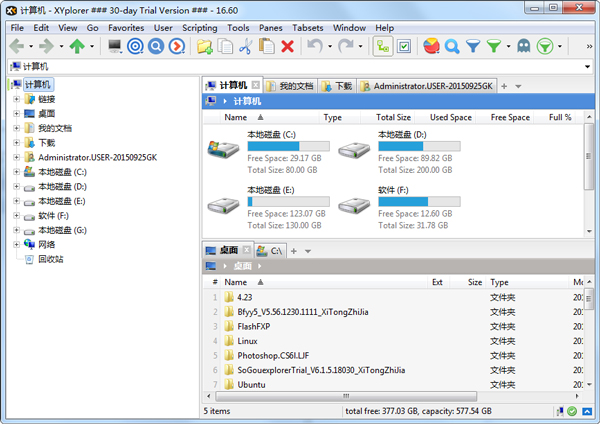
Task: Switch to the 我的文档 tab
Action: [290, 86]
